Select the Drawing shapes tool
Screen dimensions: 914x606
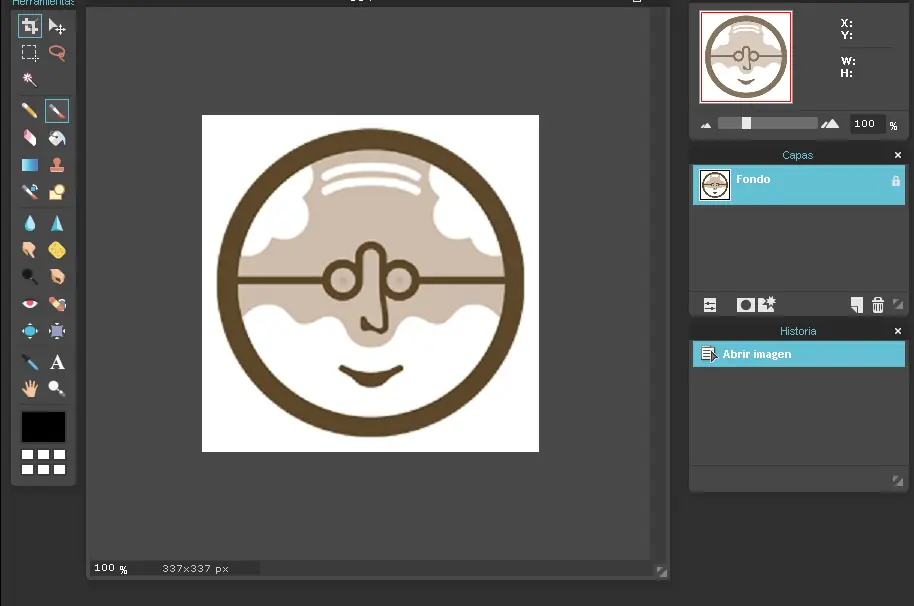[x=57, y=192]
